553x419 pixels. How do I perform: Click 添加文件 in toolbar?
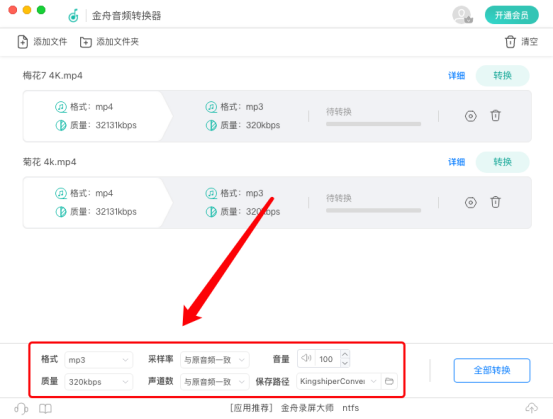pyautogui.click(x=42, y=42)
